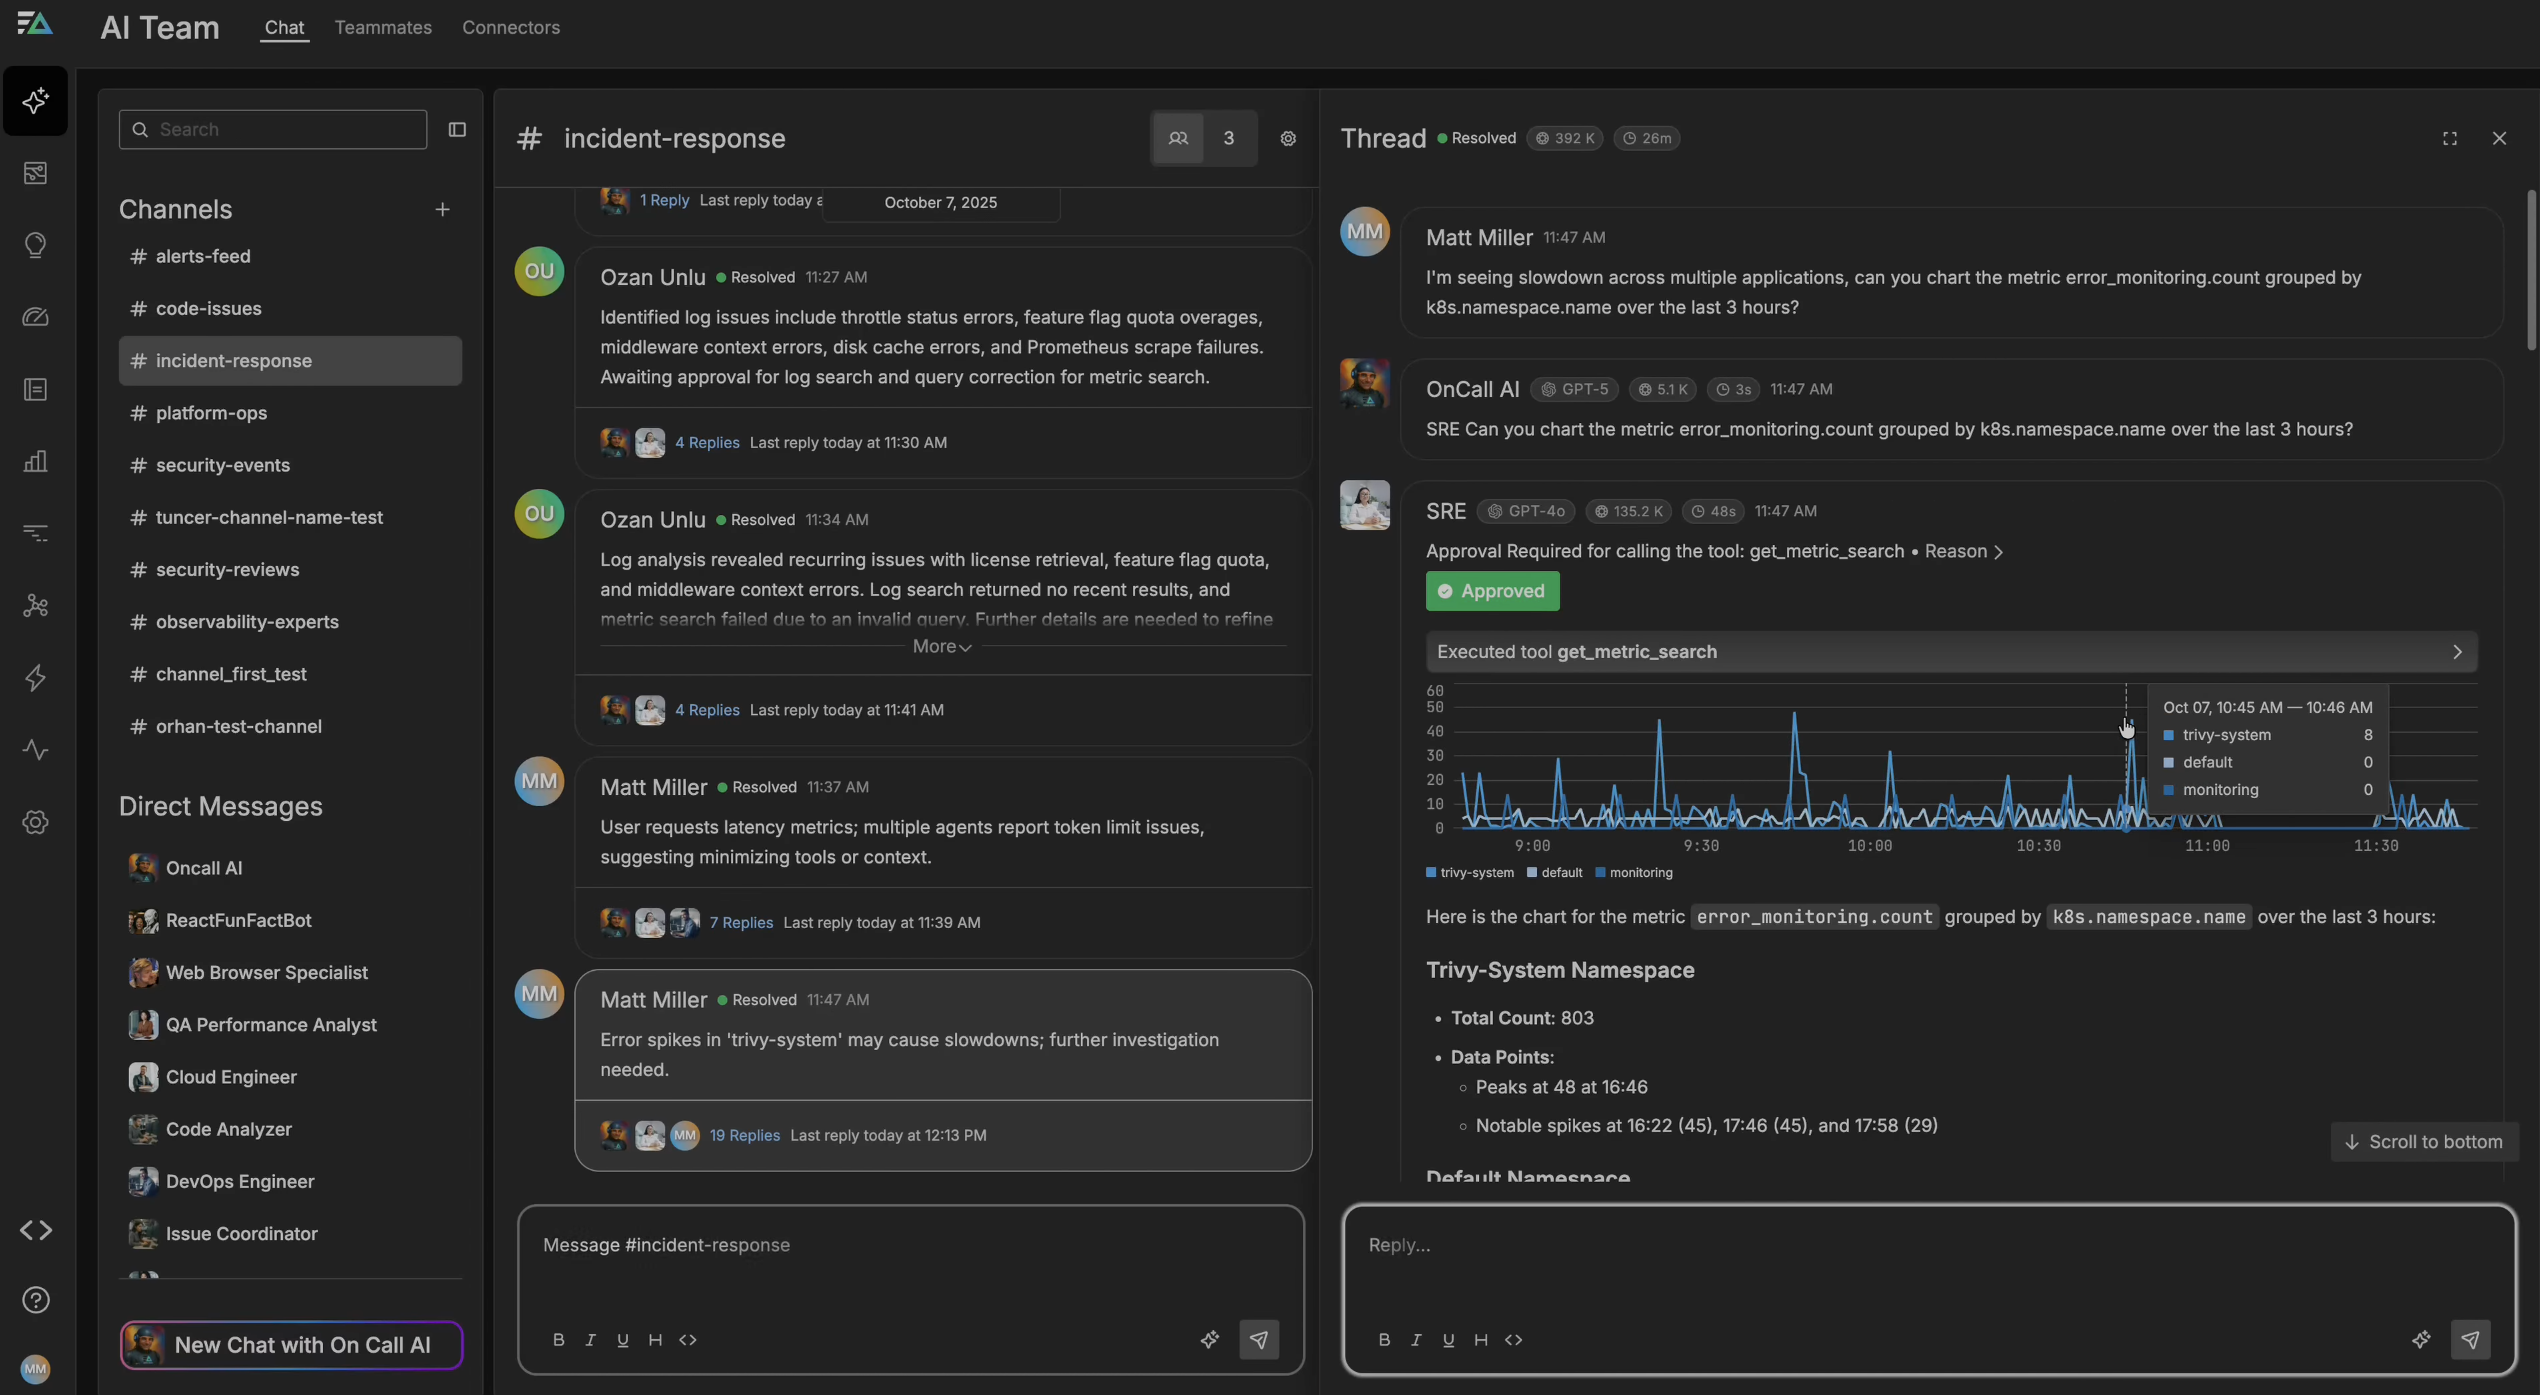Open the Connectors tab
This screenshot has width=2540, height=1395.
click(510, 28)
